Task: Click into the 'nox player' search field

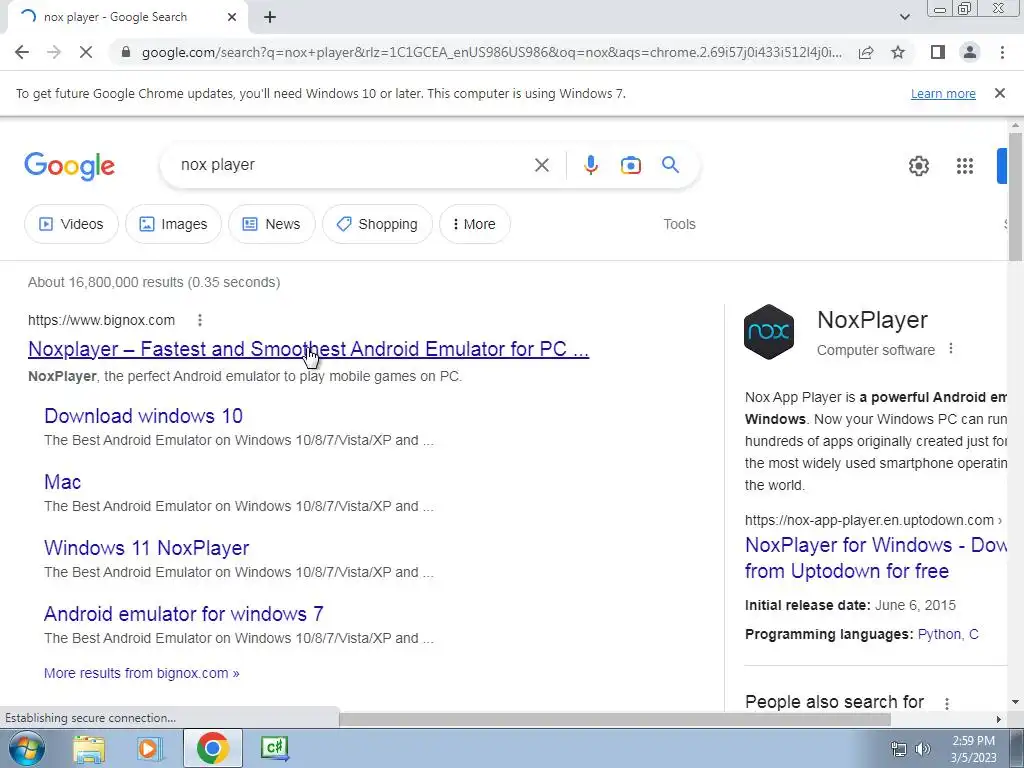Action: click(346, 165)
